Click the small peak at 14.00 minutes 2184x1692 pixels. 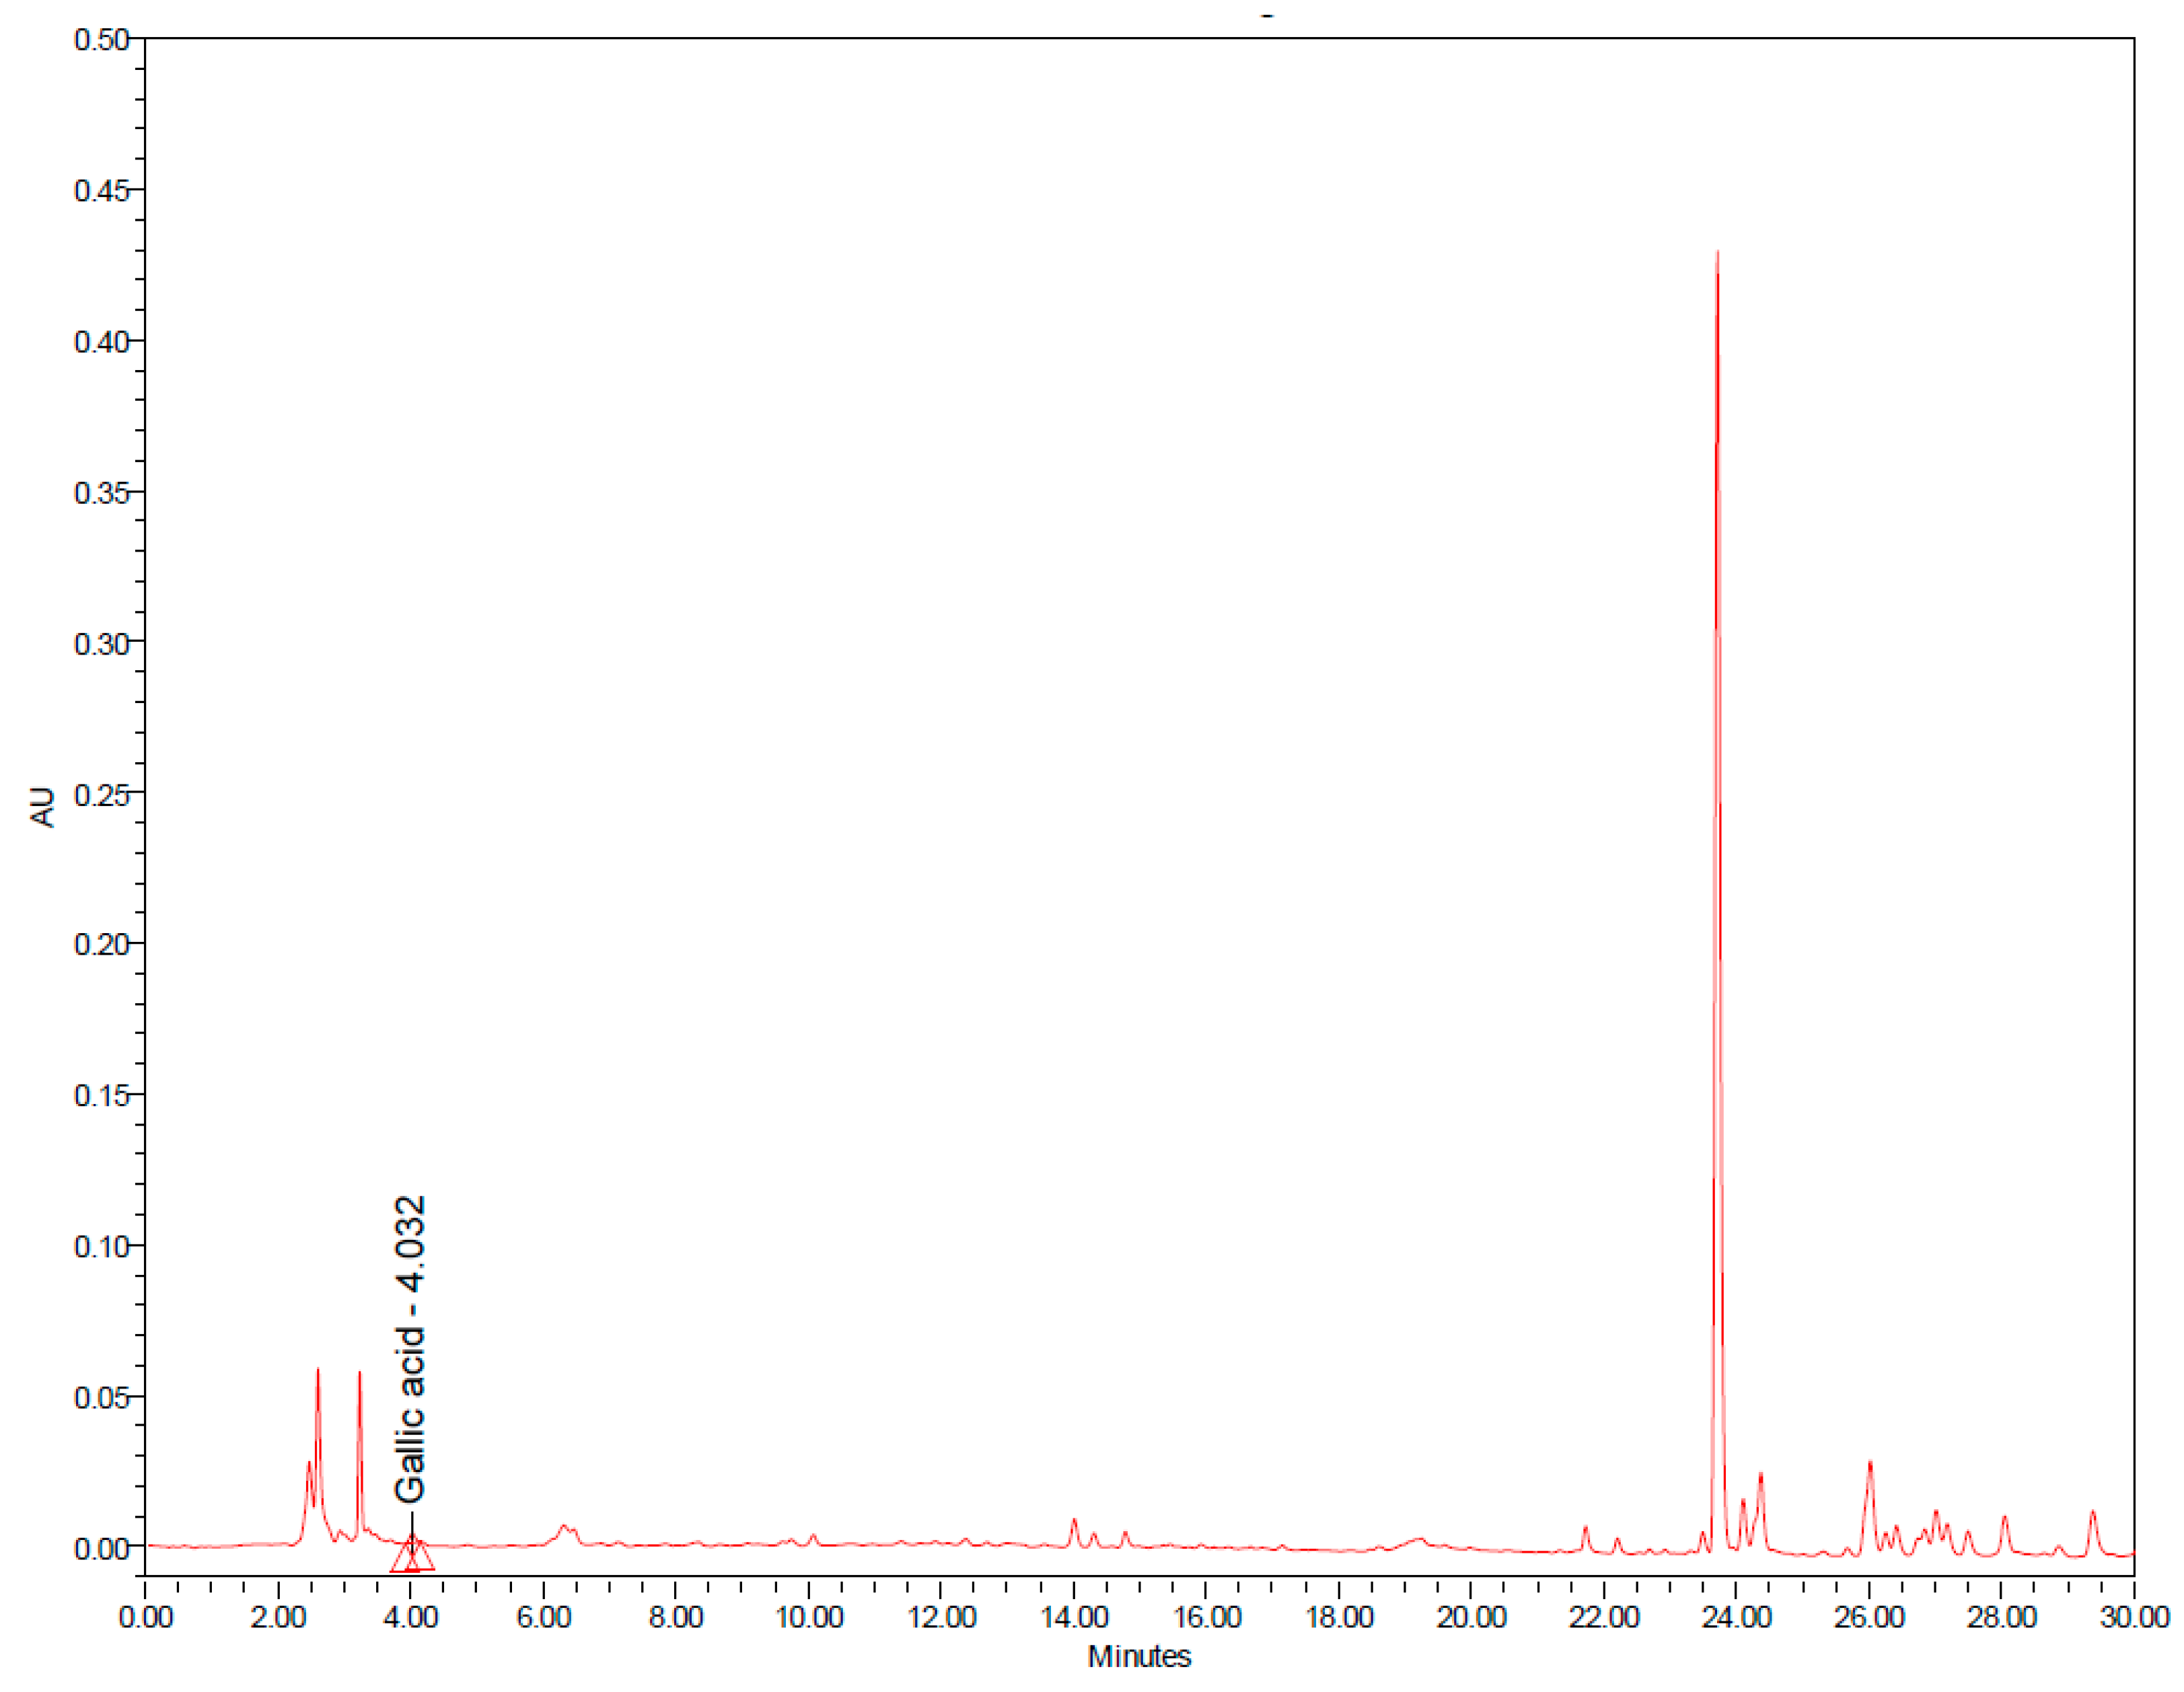tap(1074, 1521)
